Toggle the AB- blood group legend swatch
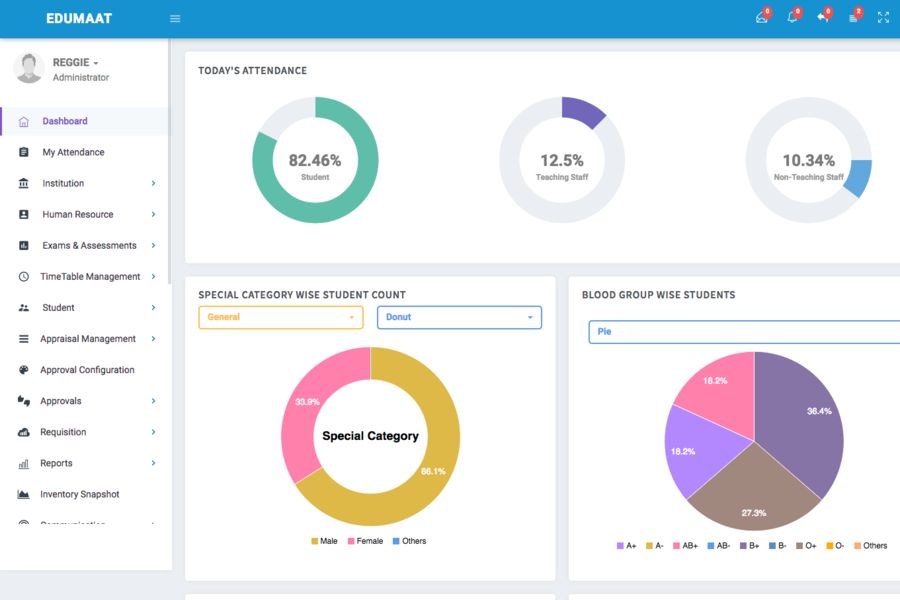Image resolution: width=900 pixels, height=600 pixels. pos(711,545)
